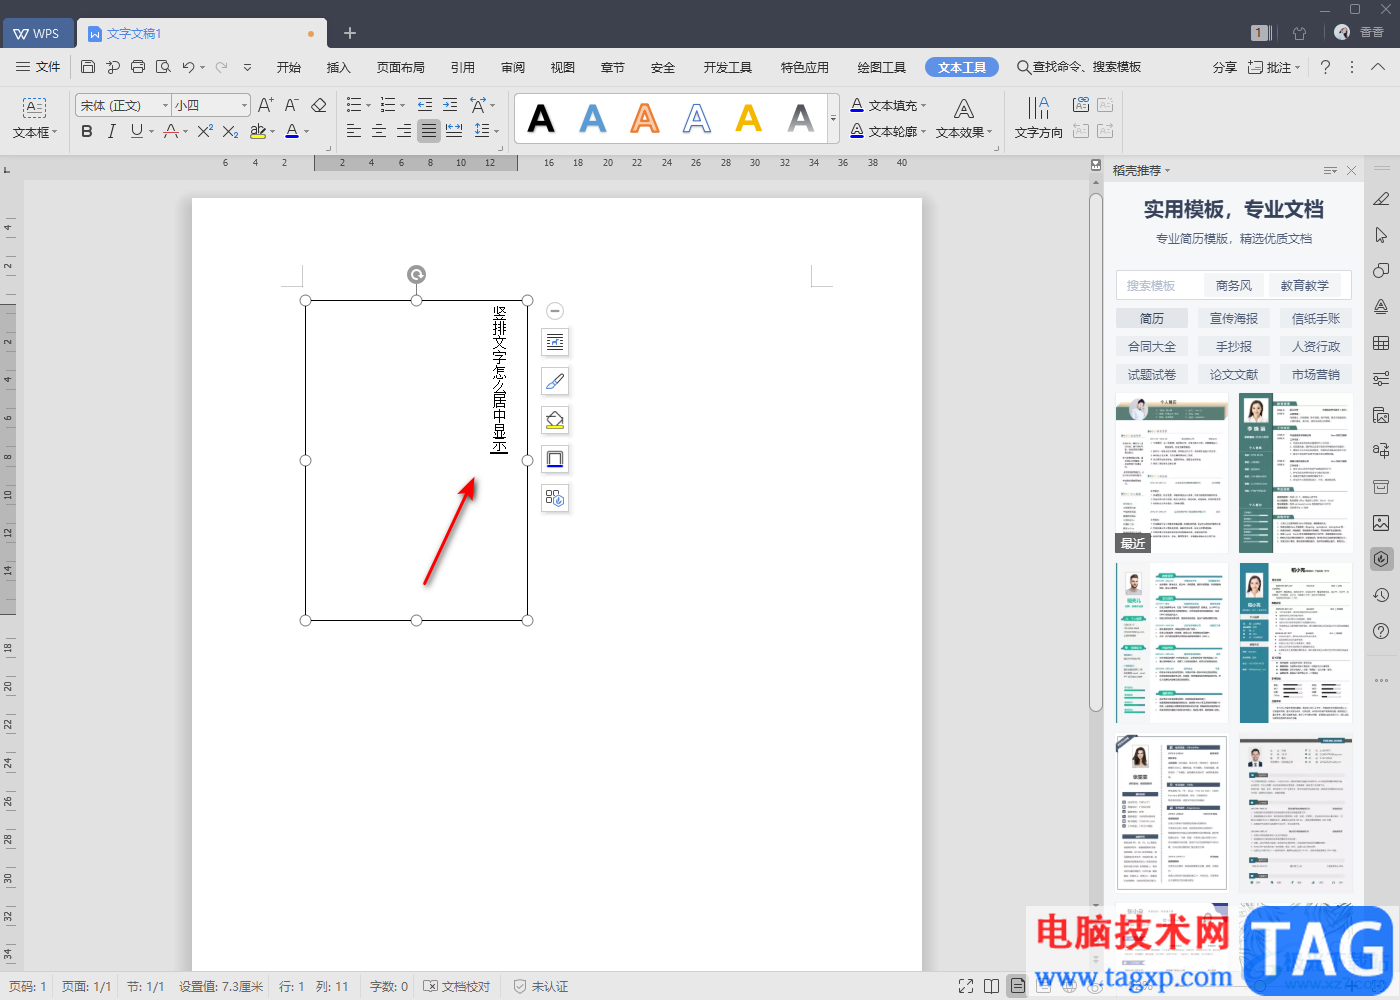Click the text direction (文字方向) button
The height and width of the screenshot is (1000, 1400).
click(x=1039, y=117)
